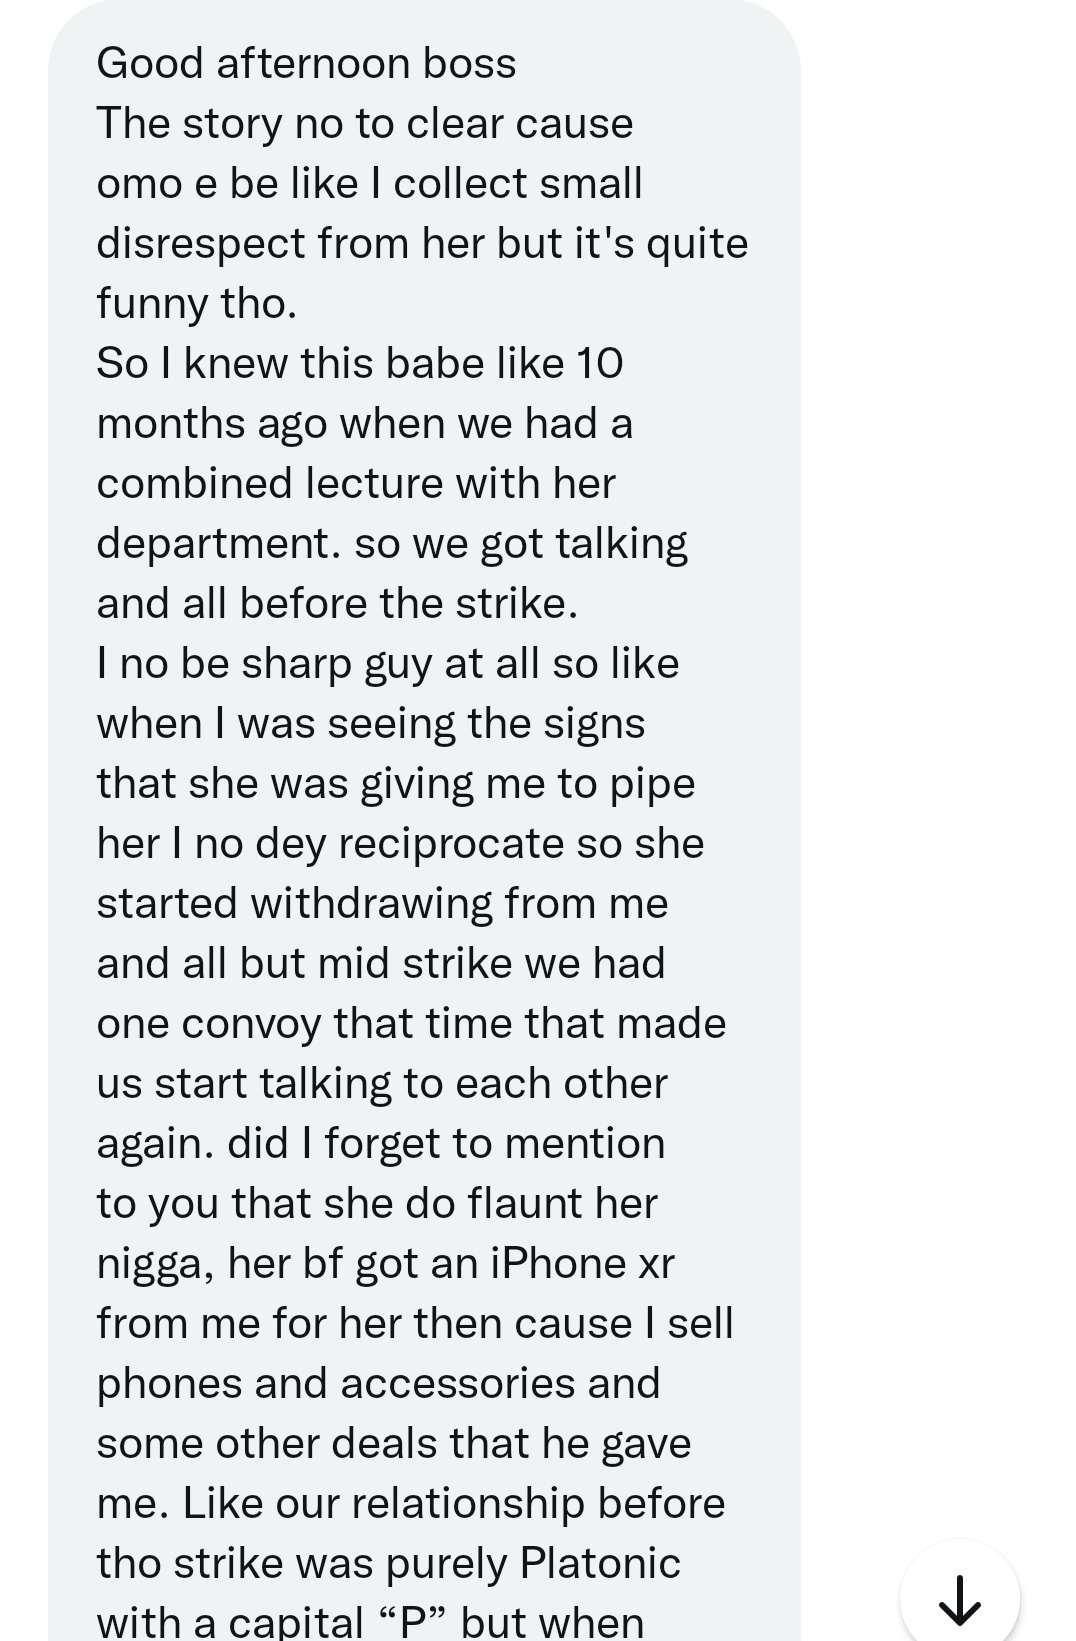This screenshot has height=1641, width=1076.
Task: Click the line 'us start talking to each other'
Action: point(382,1084)
